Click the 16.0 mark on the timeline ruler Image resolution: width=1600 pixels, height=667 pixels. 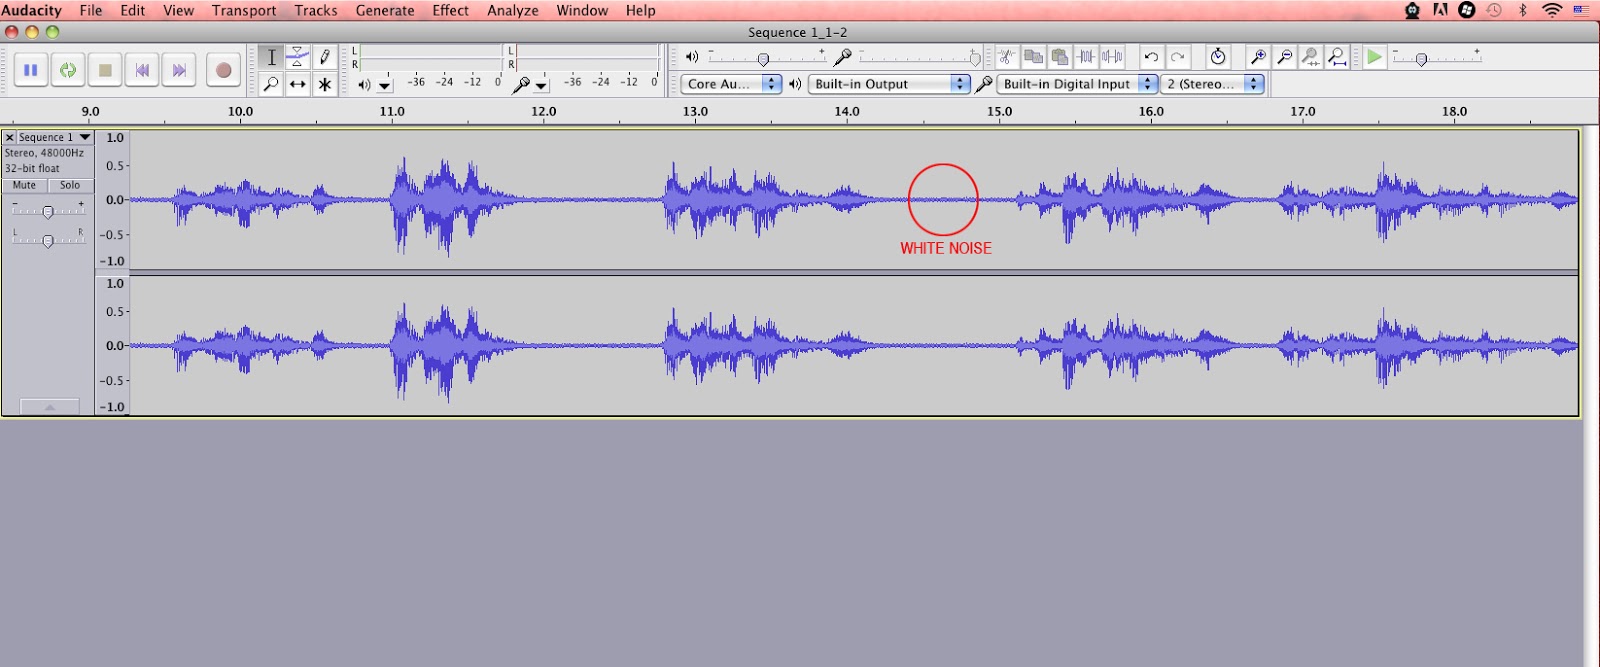tap(1151, 112)
